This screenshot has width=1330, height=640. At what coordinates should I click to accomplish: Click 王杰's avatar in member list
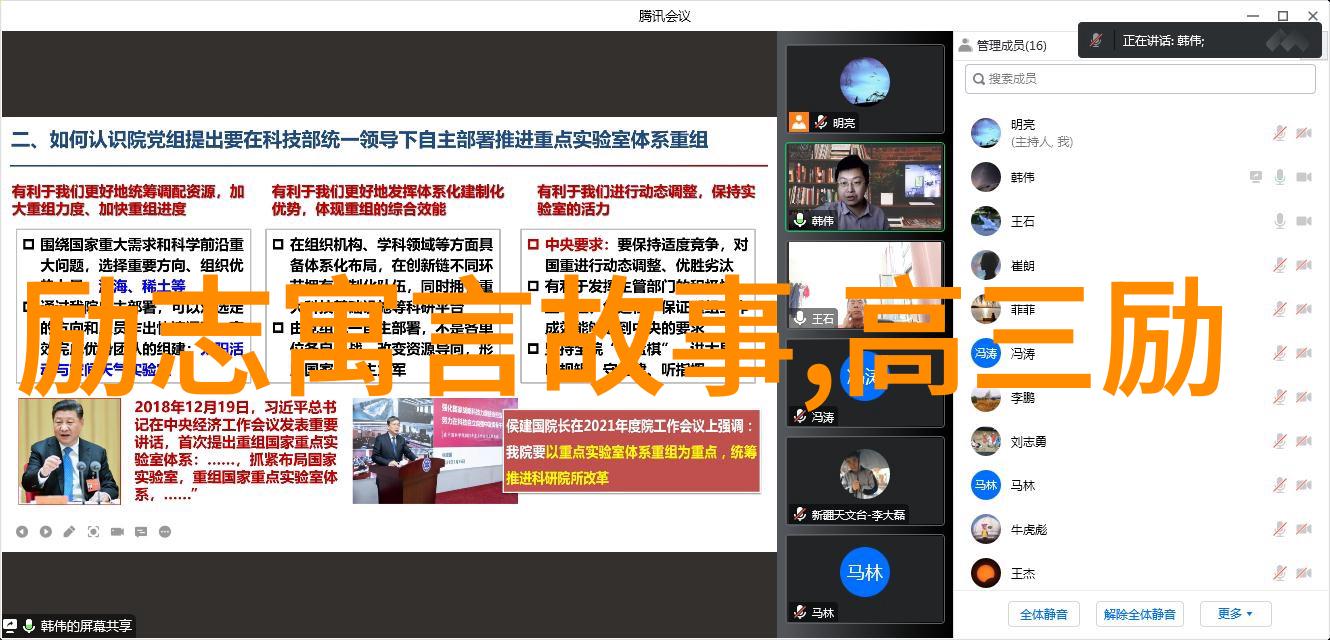pyautogui.click(x=986, y=573)
